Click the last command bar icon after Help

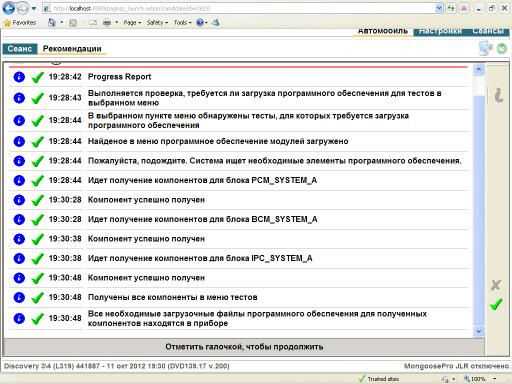click(x=216, y=23)
